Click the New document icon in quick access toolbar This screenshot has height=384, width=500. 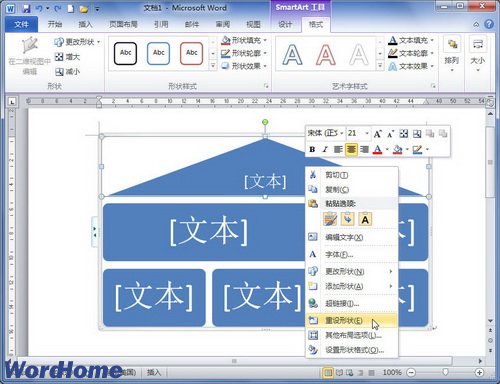tap(71, 9)
